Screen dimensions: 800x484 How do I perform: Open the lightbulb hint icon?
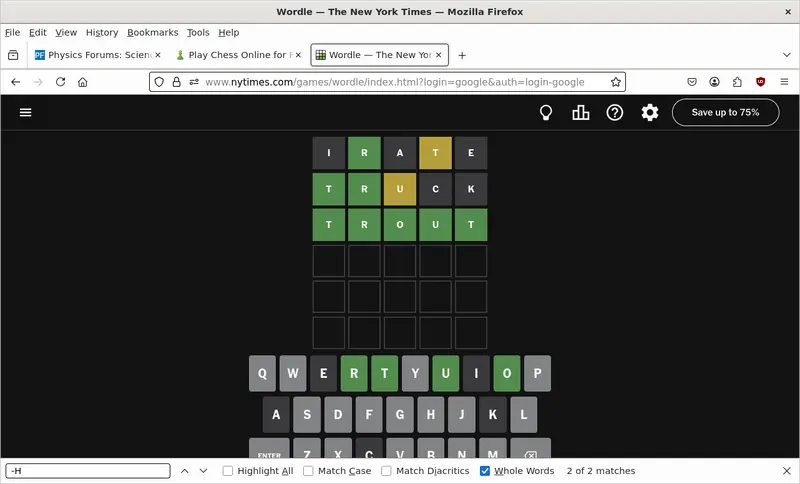546,113
